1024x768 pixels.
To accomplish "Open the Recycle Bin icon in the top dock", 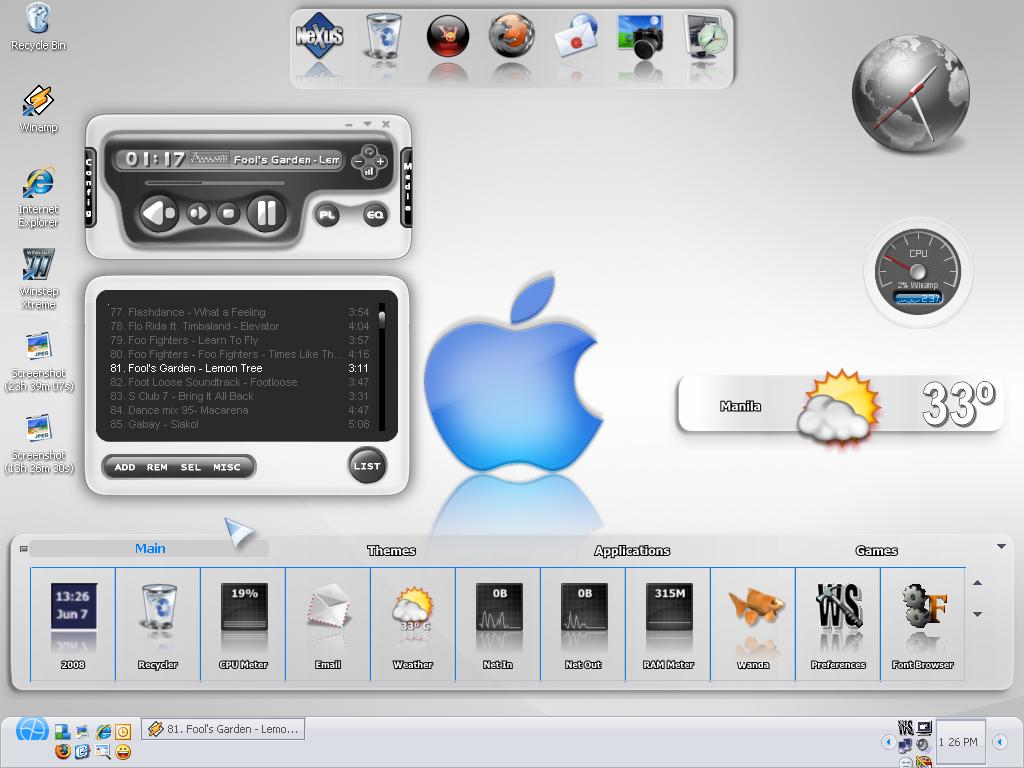I will click(x=383, y=36).
